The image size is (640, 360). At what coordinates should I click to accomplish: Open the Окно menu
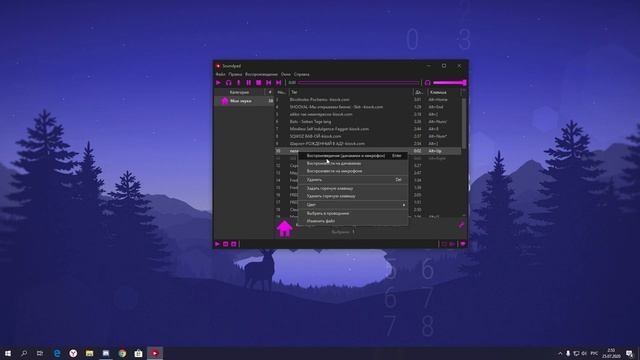(x=286, y=75)
